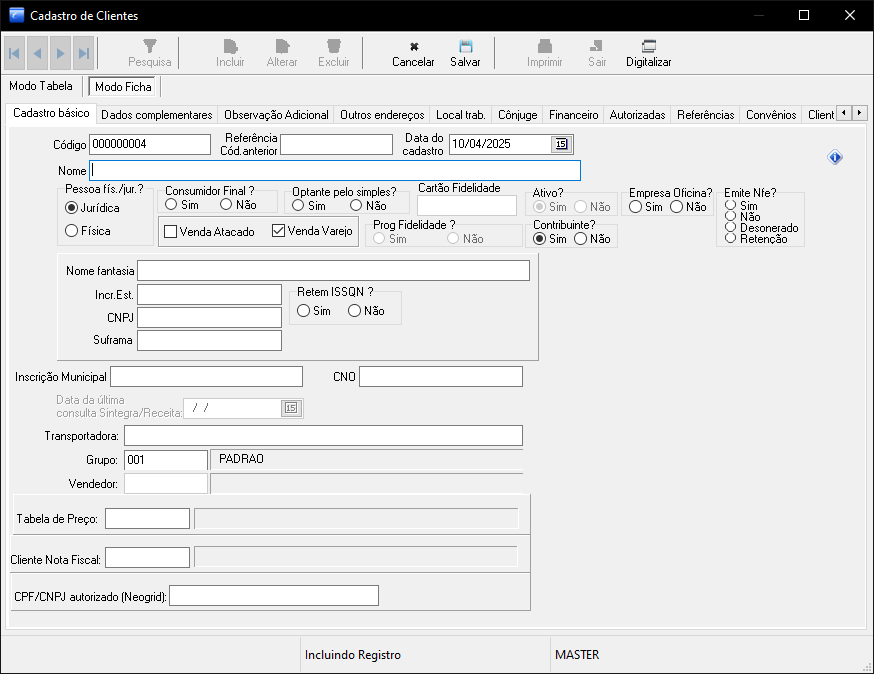Click the Salvar floppy disk icon
The image size is (874, 674).
pyautogui.click(x=465, y=46)
